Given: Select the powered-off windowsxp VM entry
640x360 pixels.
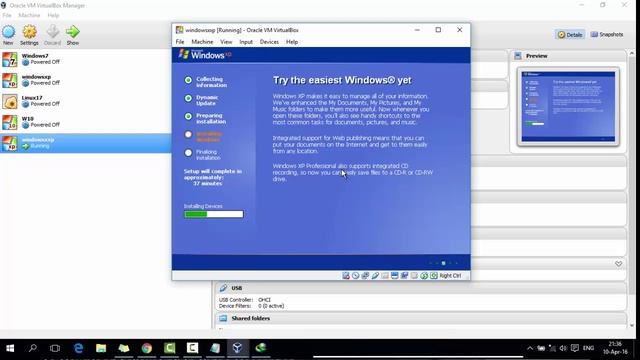Looking at the screenshot, I should tap(85, 80).
